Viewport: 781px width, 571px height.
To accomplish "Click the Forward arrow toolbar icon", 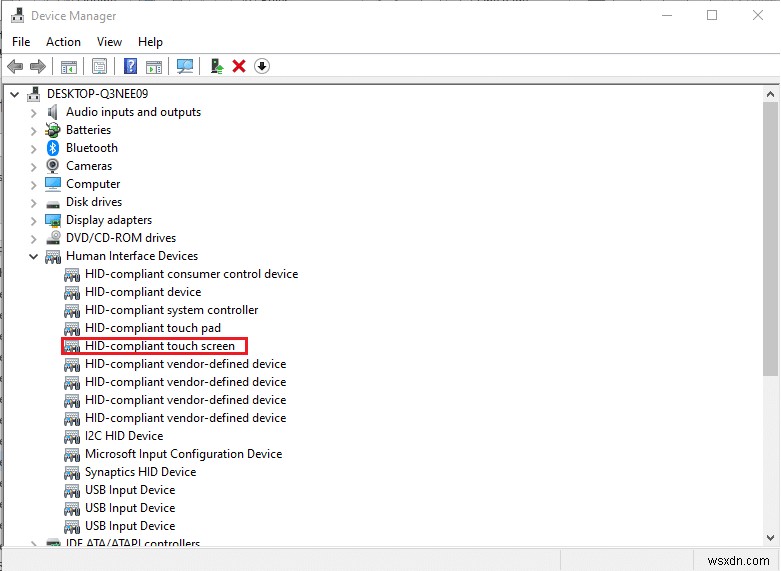I will (x=38, y=66).
